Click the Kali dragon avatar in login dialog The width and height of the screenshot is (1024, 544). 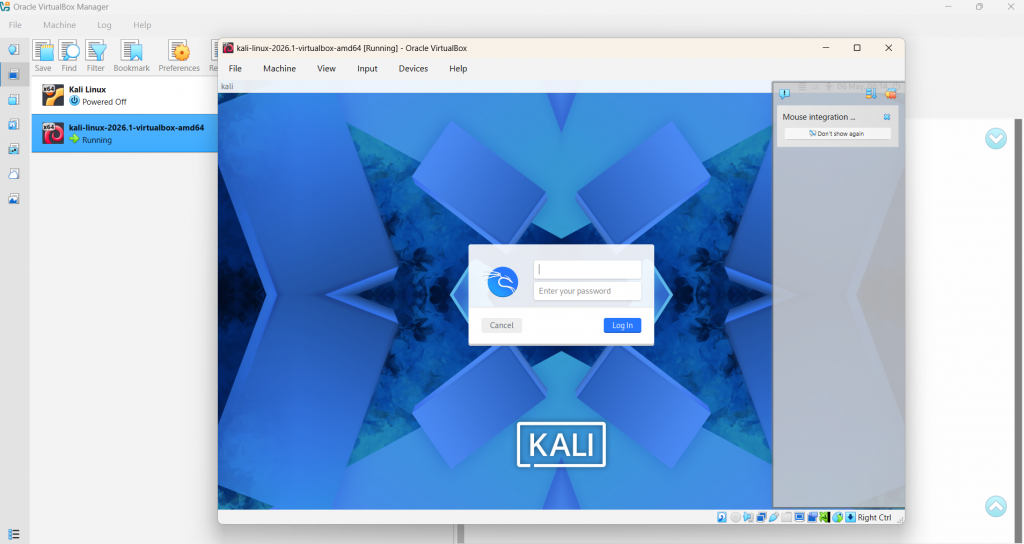tap(502, 281)
